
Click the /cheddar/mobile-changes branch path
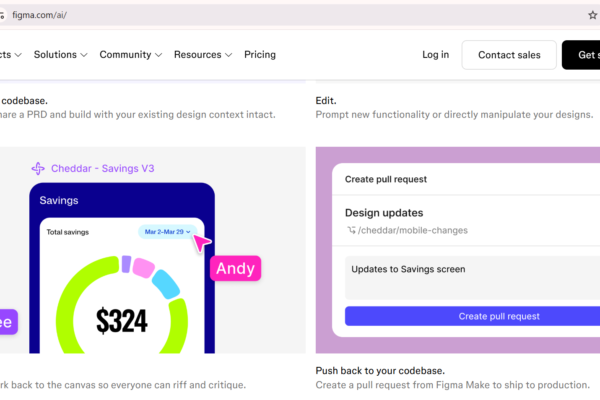[x=413, y=230]
